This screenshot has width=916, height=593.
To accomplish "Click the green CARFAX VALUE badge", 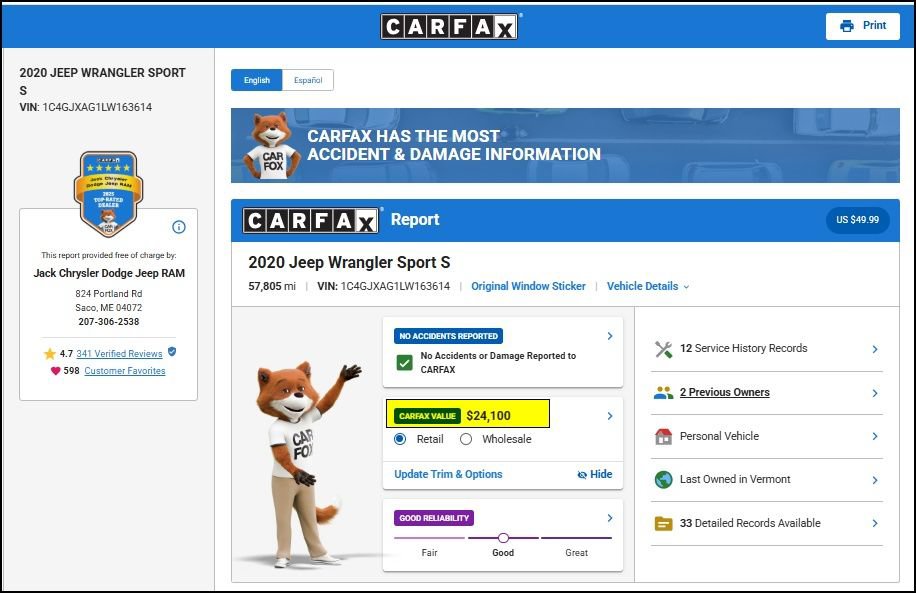I will click(427, 416).
